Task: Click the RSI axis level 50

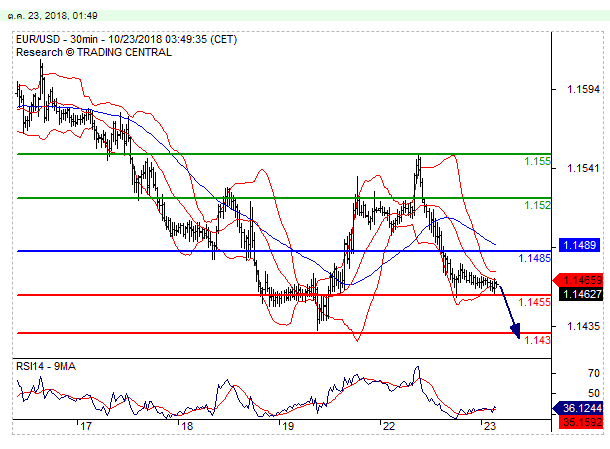Action: (594, 393)
